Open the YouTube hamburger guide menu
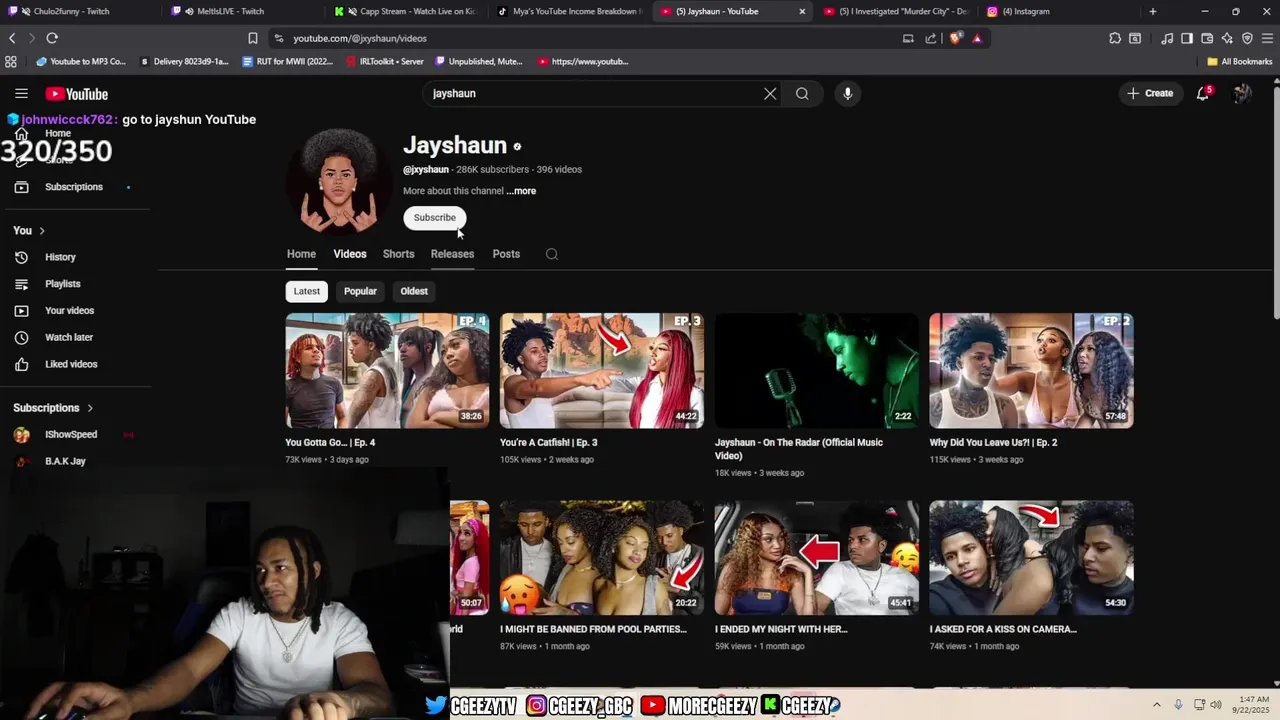Viewport: 1280px width, 720px height. click(21, 93)
